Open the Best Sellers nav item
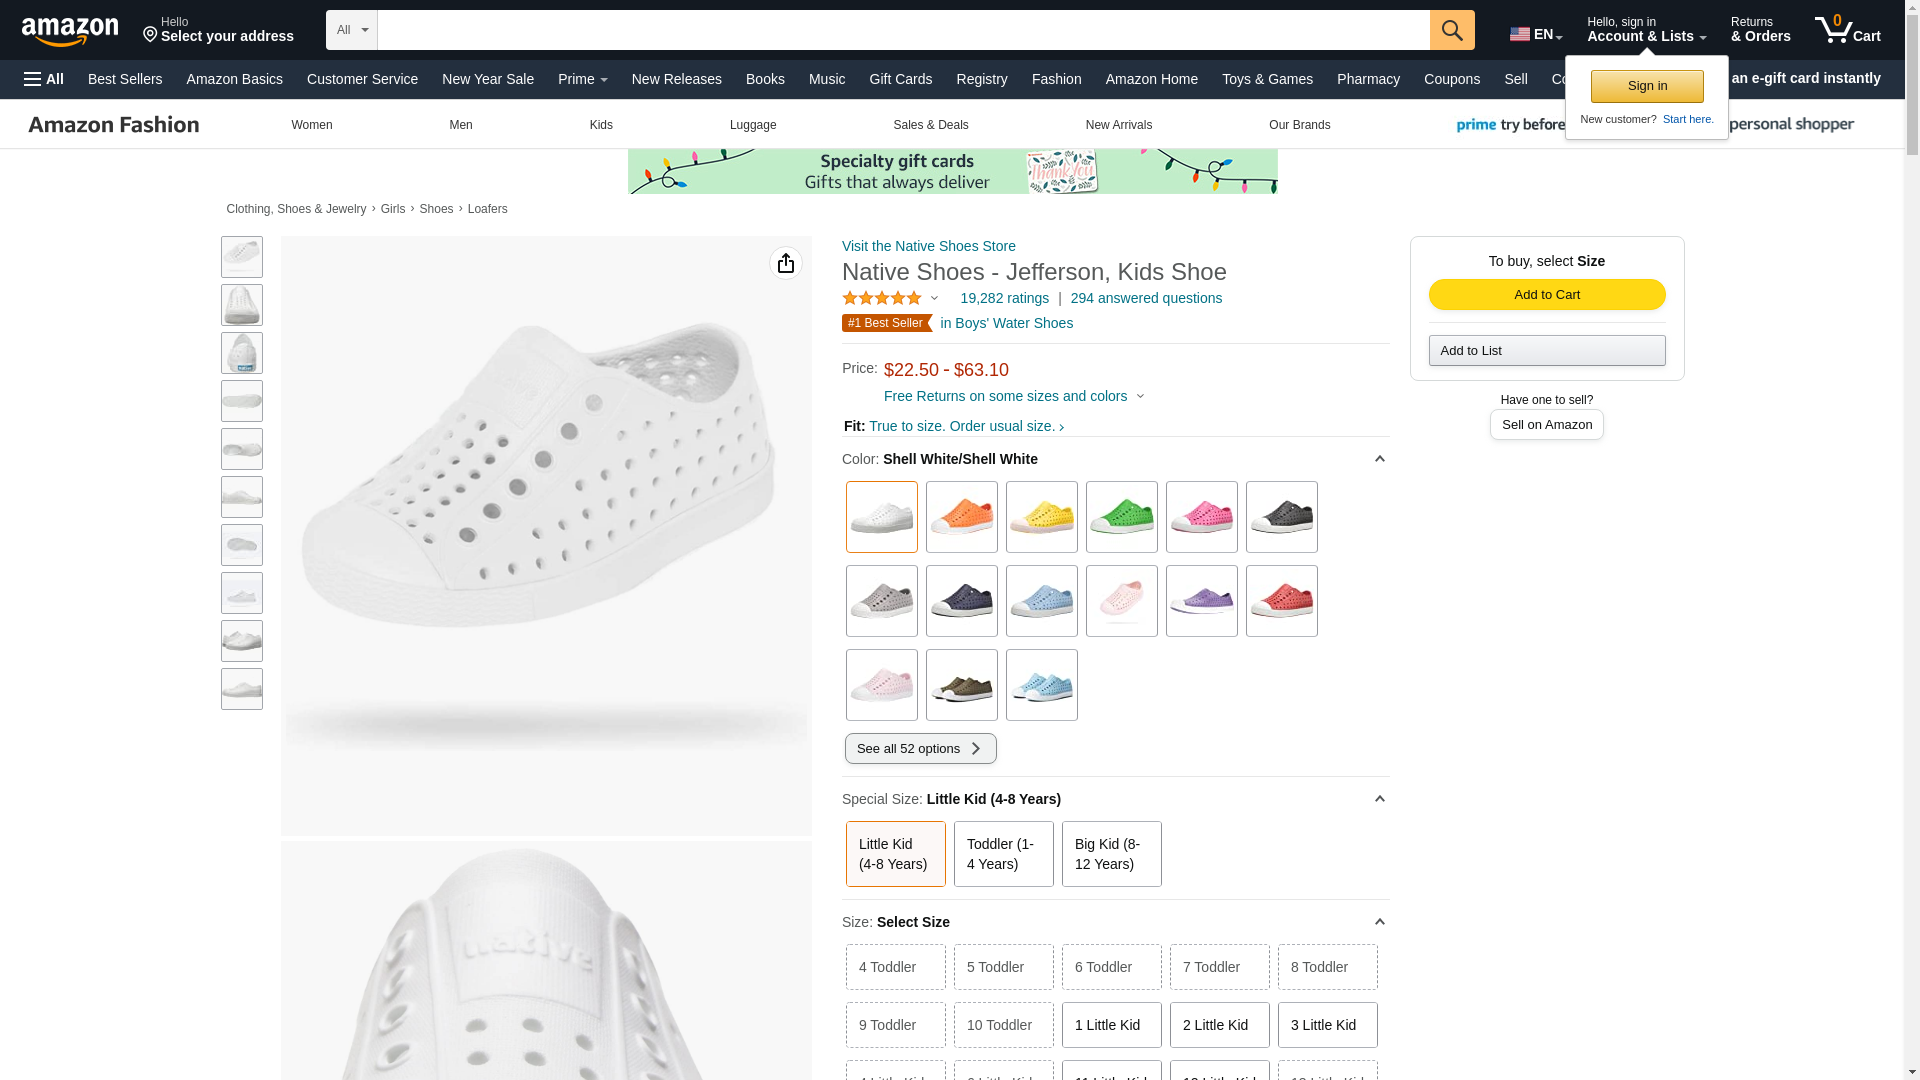1920x1080 pixels. click(x=125, y=79)
